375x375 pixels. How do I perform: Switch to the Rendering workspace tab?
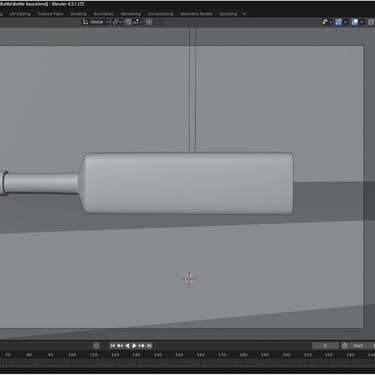point(131,14)
